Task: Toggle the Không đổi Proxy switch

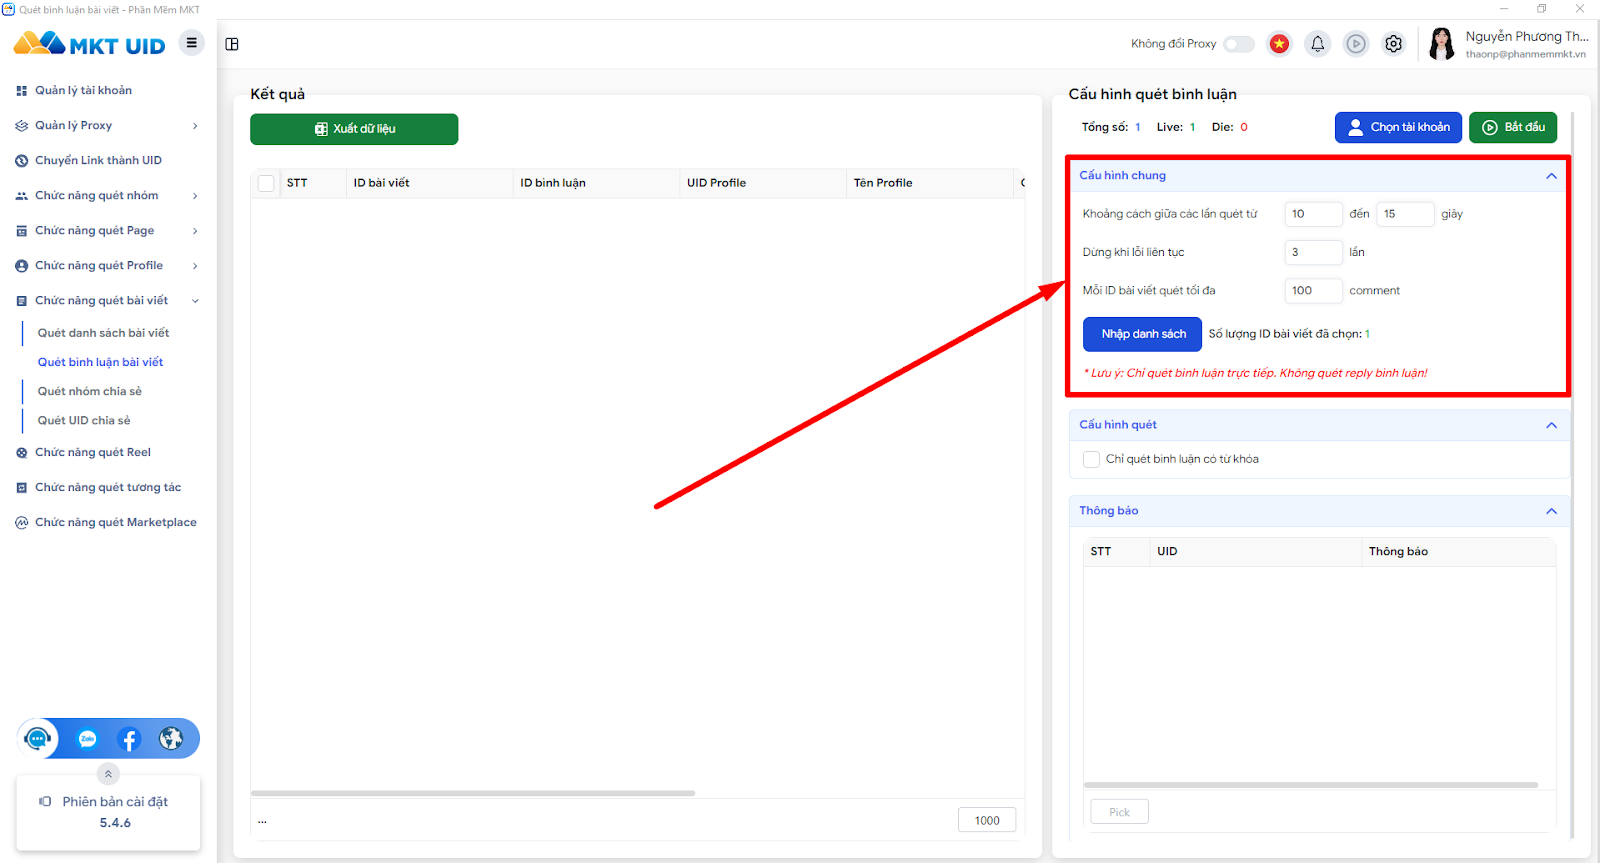Action: click(x=1239, y=44)
